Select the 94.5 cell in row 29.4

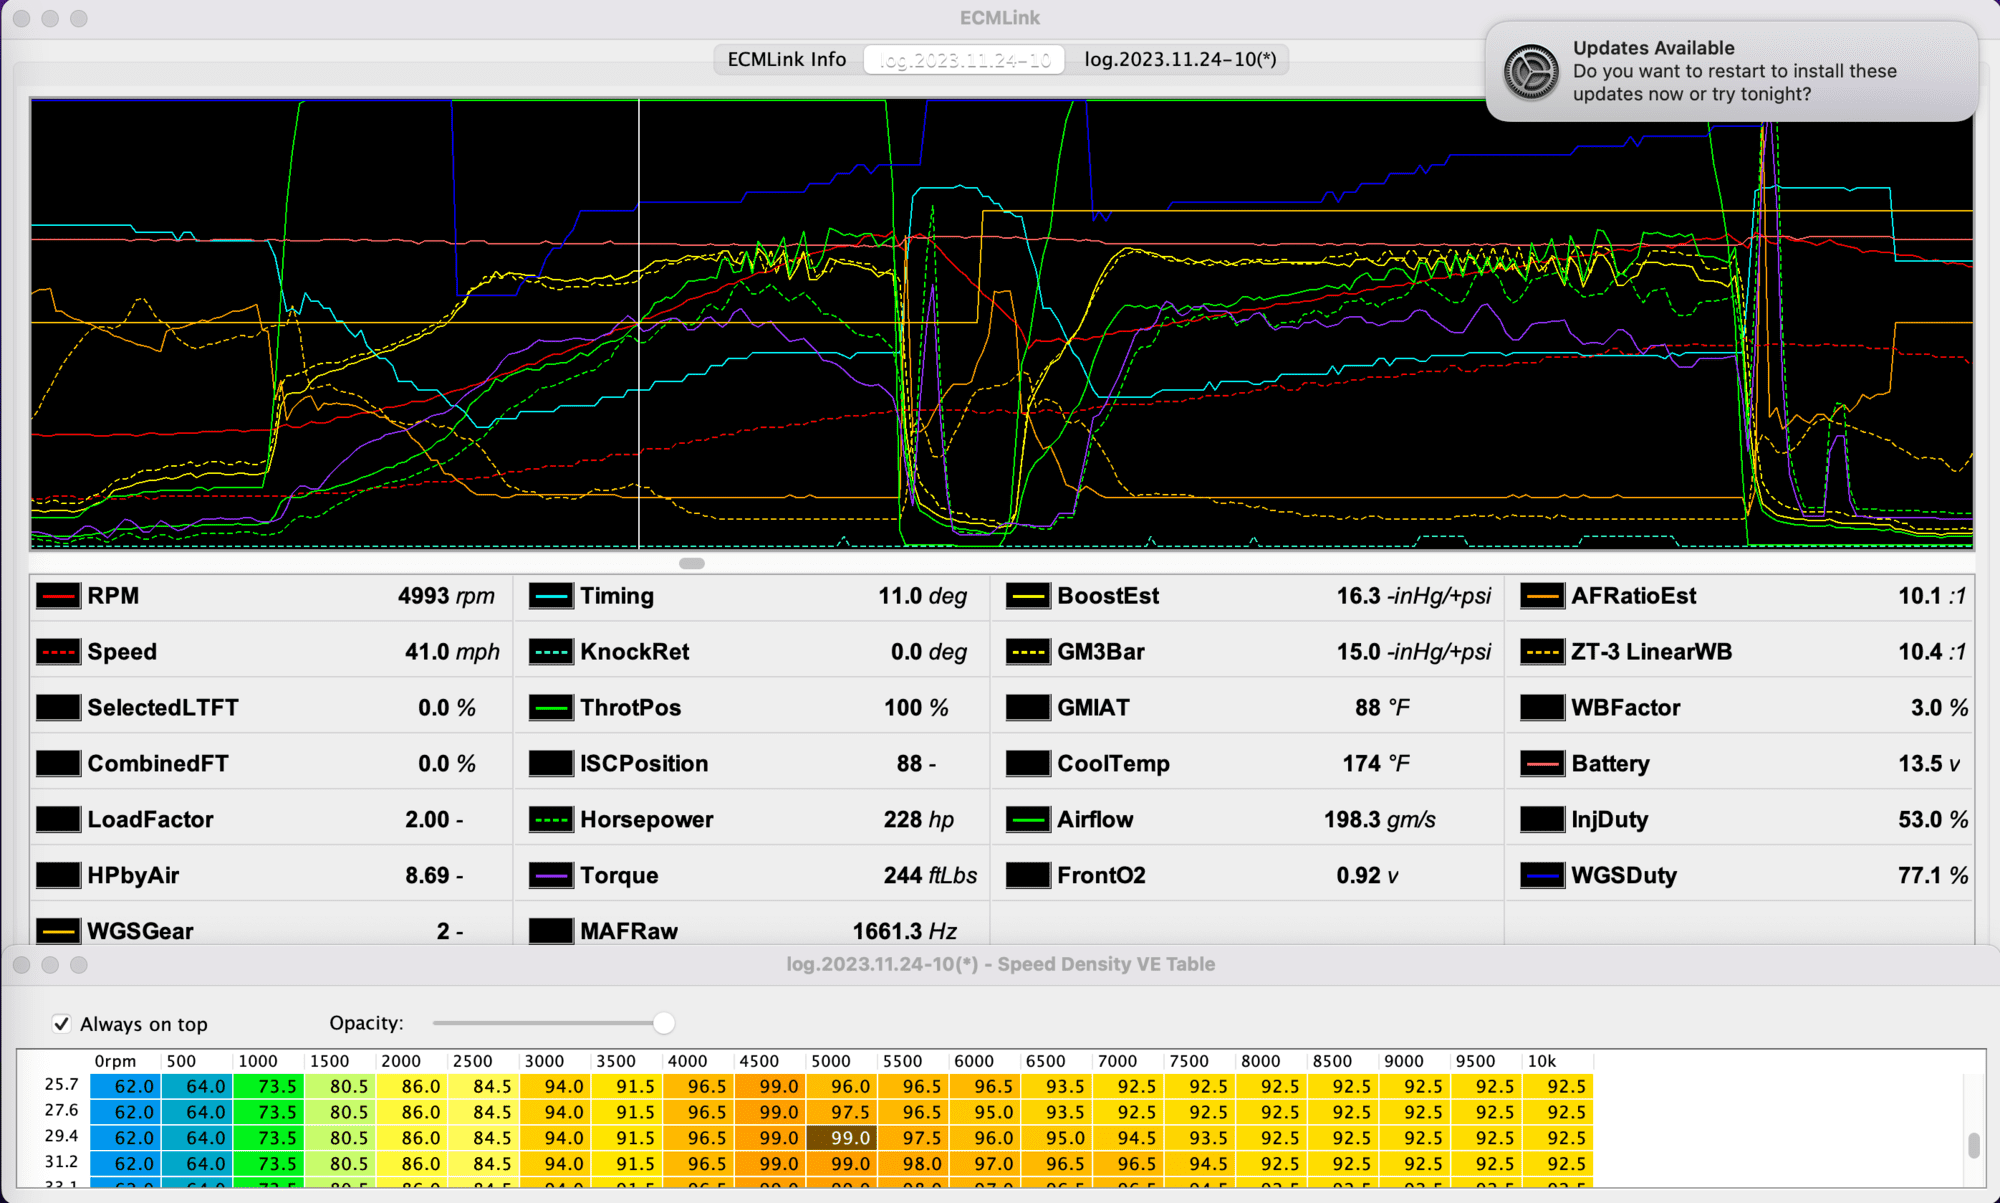pyautogui.click(x=1129, y=1138)
